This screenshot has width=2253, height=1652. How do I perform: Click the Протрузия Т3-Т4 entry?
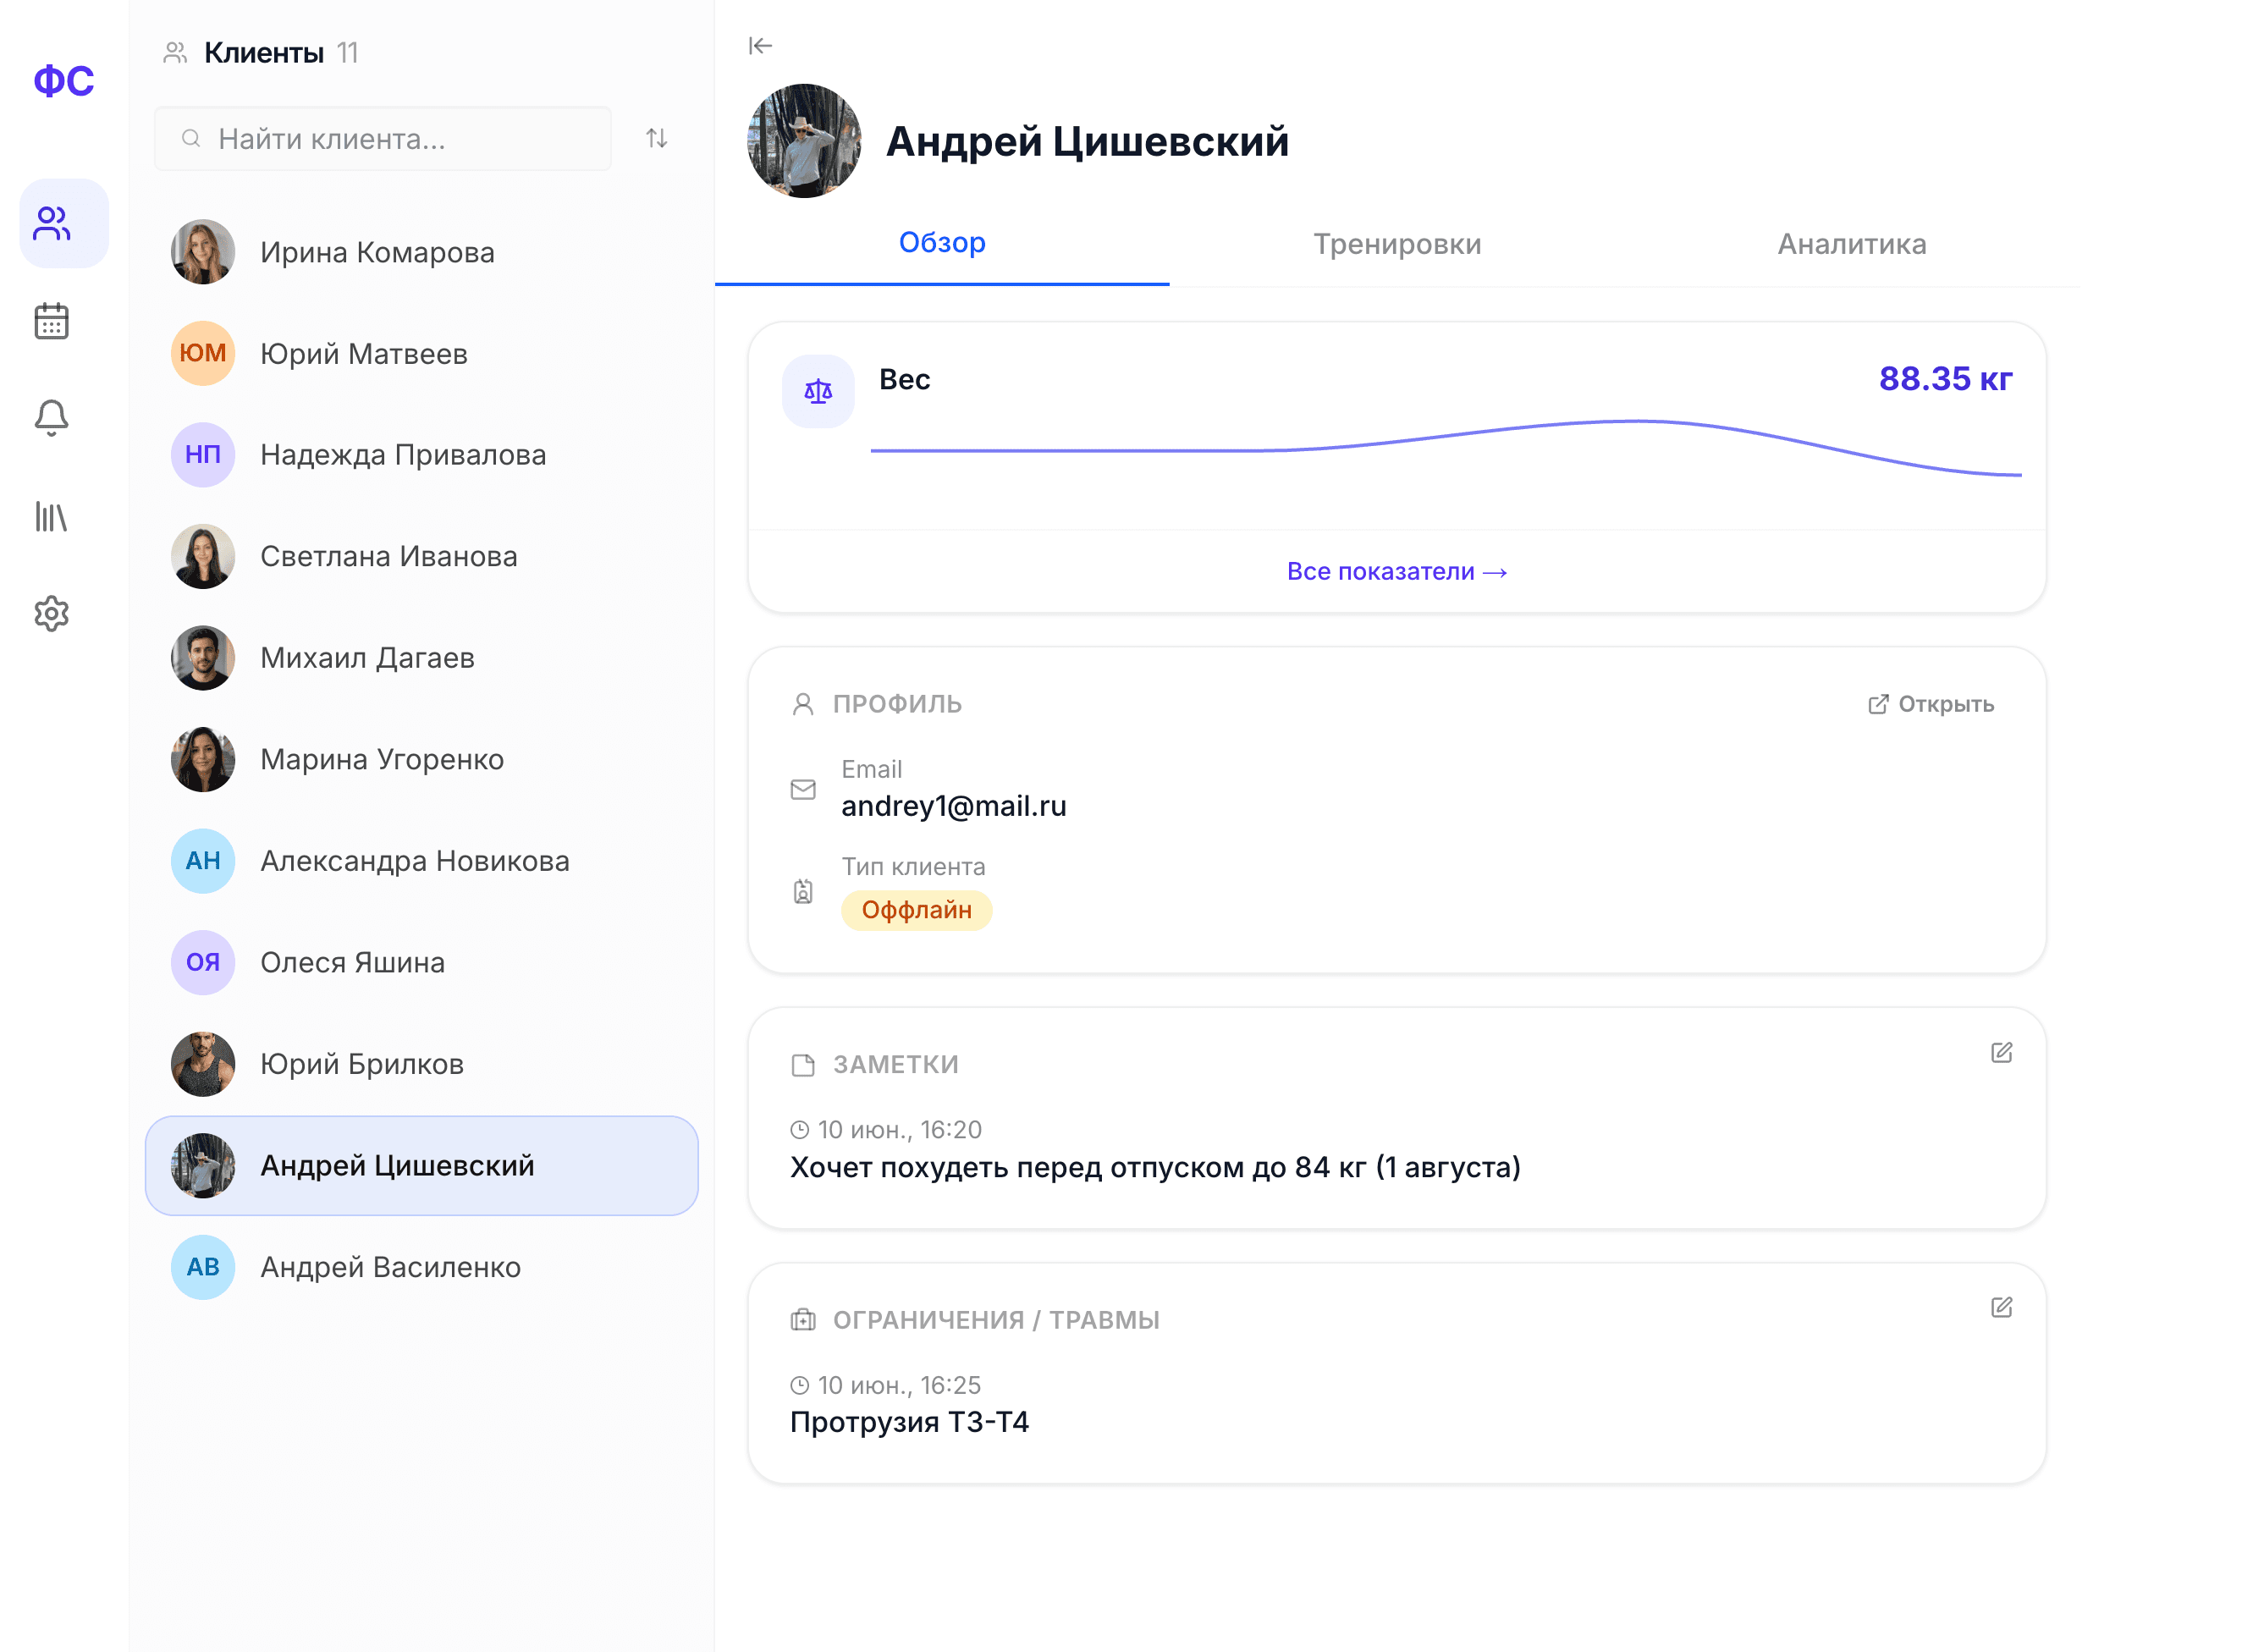pos(909,1422)
